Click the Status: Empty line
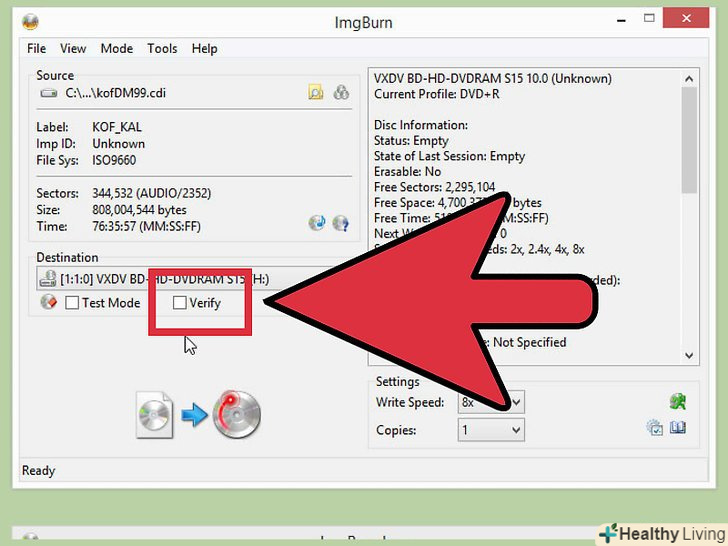Viewport: 728px width, 546px height. click(411, 141)
